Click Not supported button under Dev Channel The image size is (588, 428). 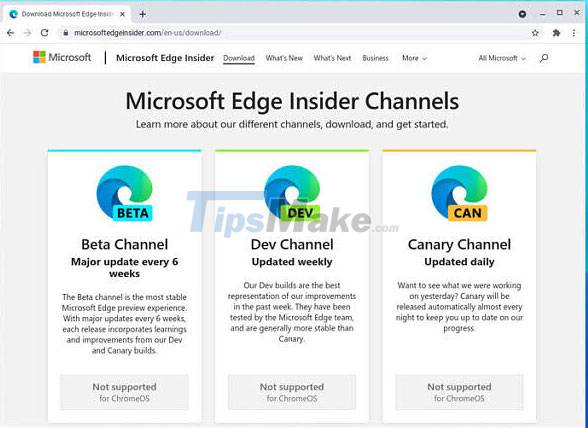292,392
